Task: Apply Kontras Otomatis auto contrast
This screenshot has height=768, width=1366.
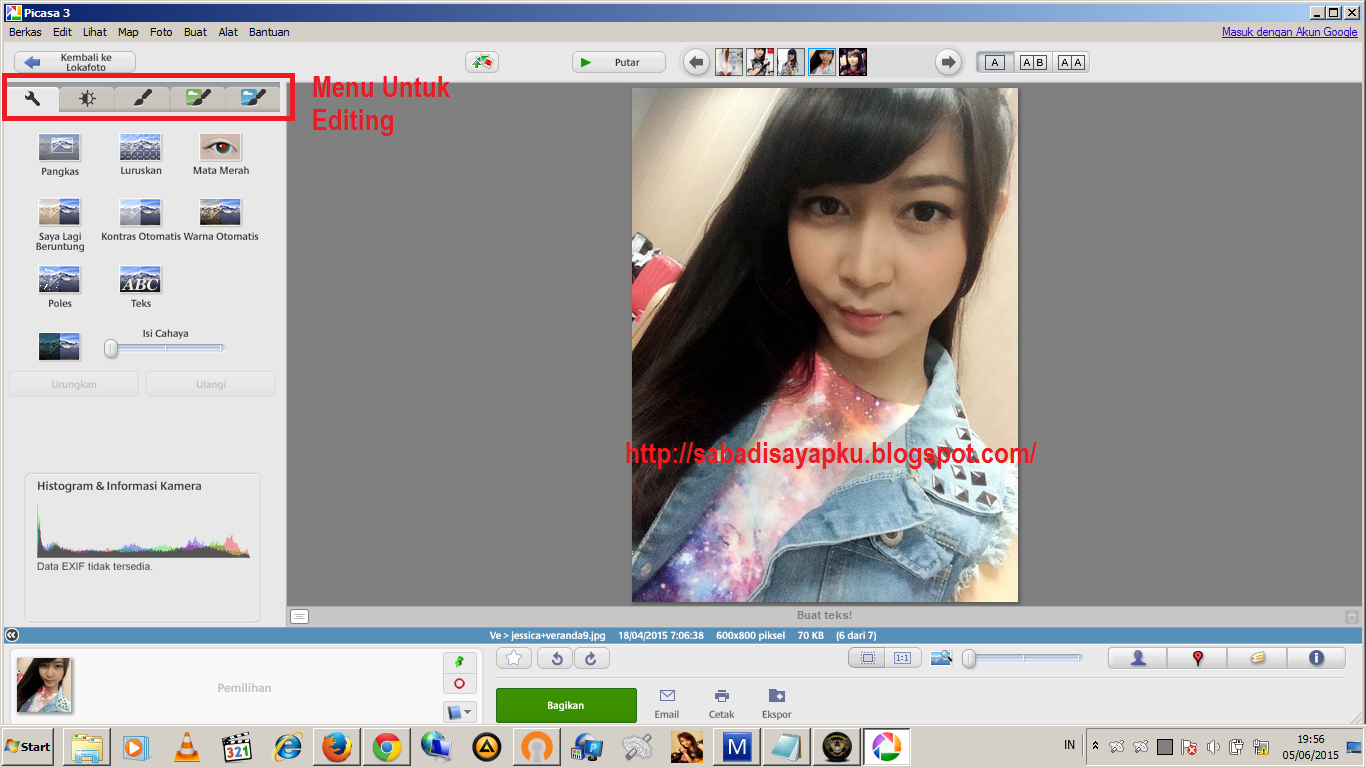Action: coord(140,220)
